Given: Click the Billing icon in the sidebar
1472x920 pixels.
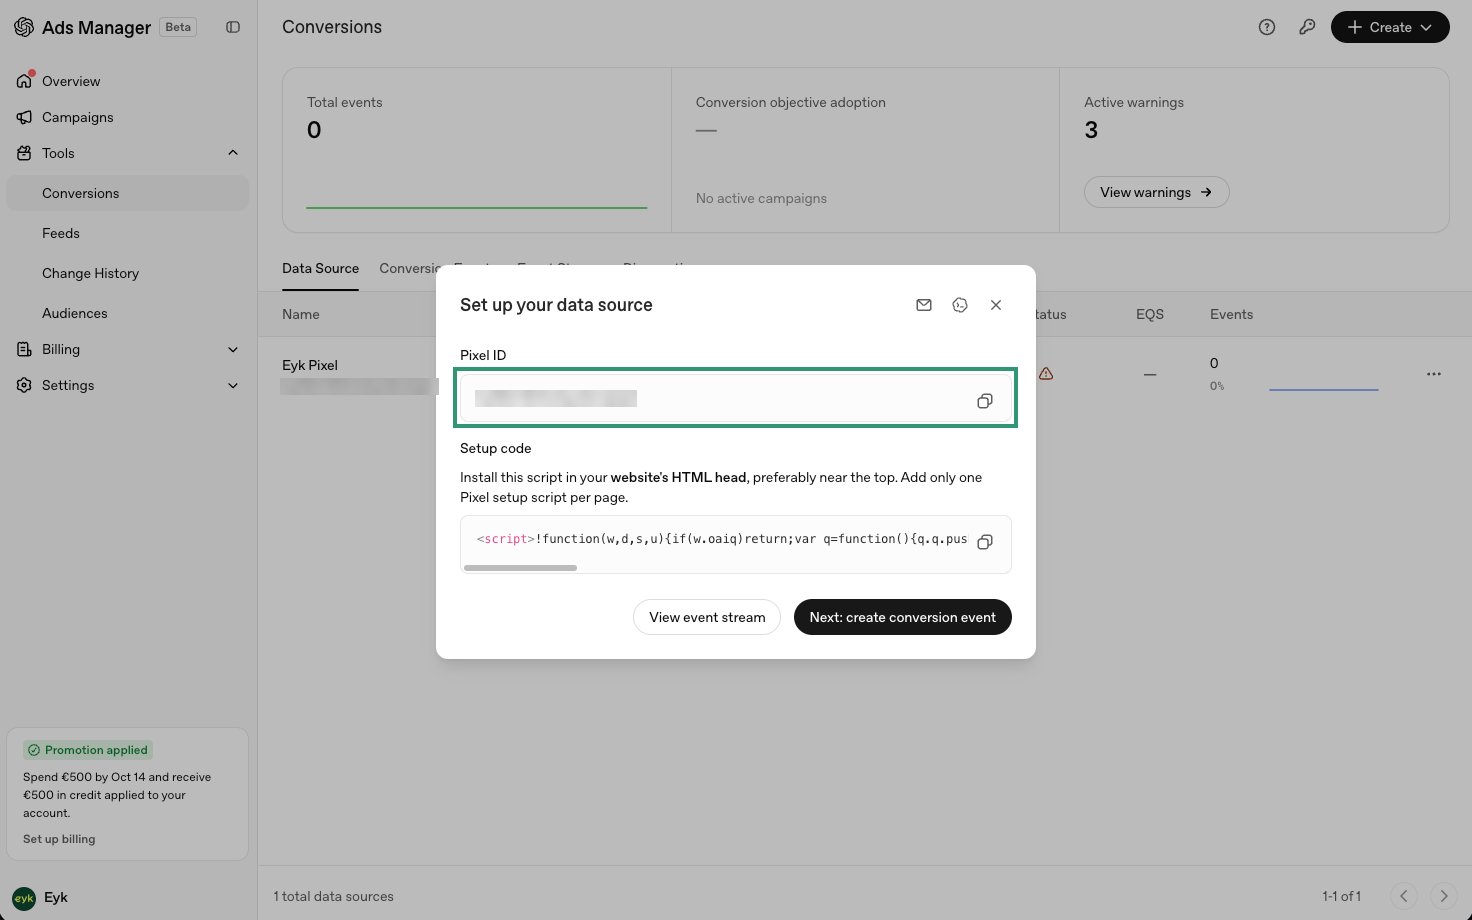Looking at the screenshot, I should pyautogui.click(x=24, y=349).
